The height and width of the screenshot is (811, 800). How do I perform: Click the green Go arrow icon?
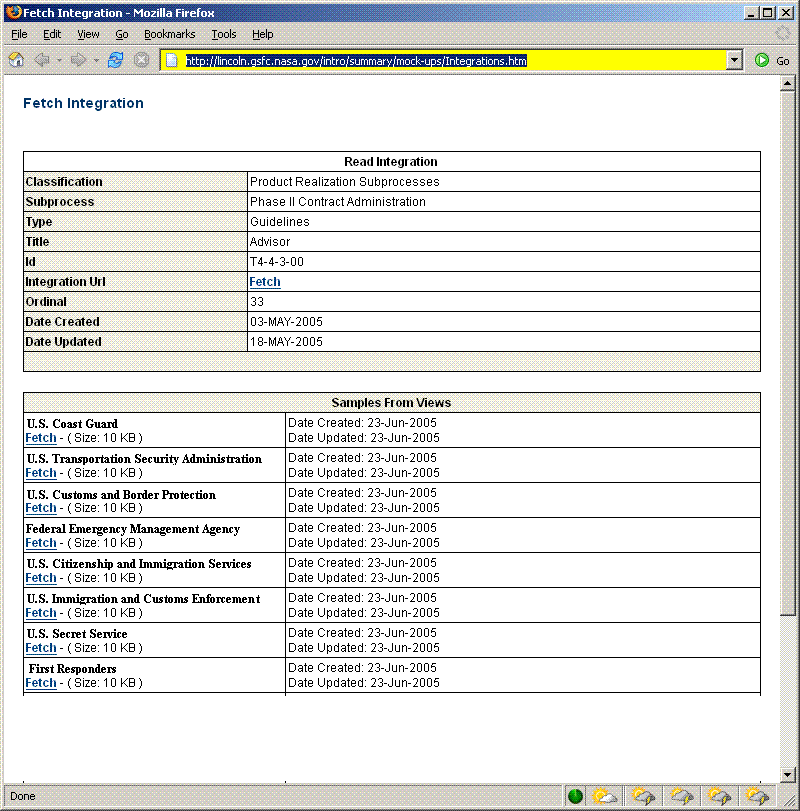(x=762, y=60)
